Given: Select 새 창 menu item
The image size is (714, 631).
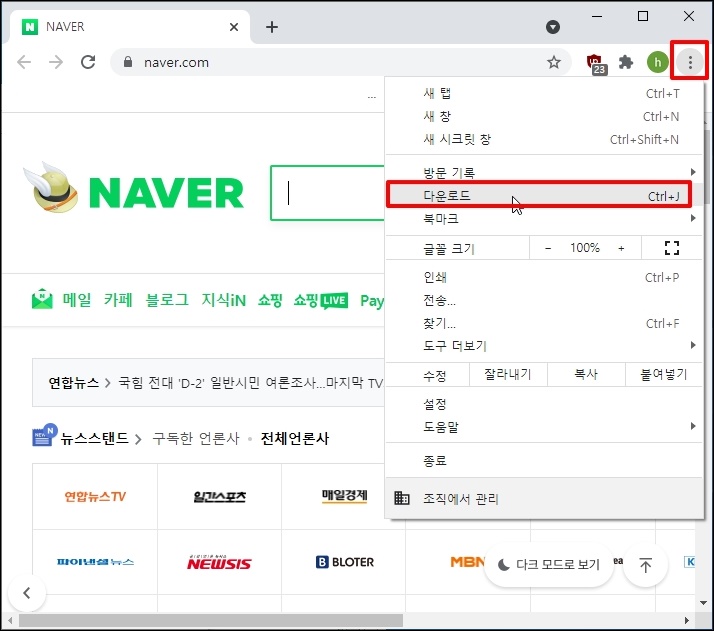Looking at the screenshot, I should [544, 117].
